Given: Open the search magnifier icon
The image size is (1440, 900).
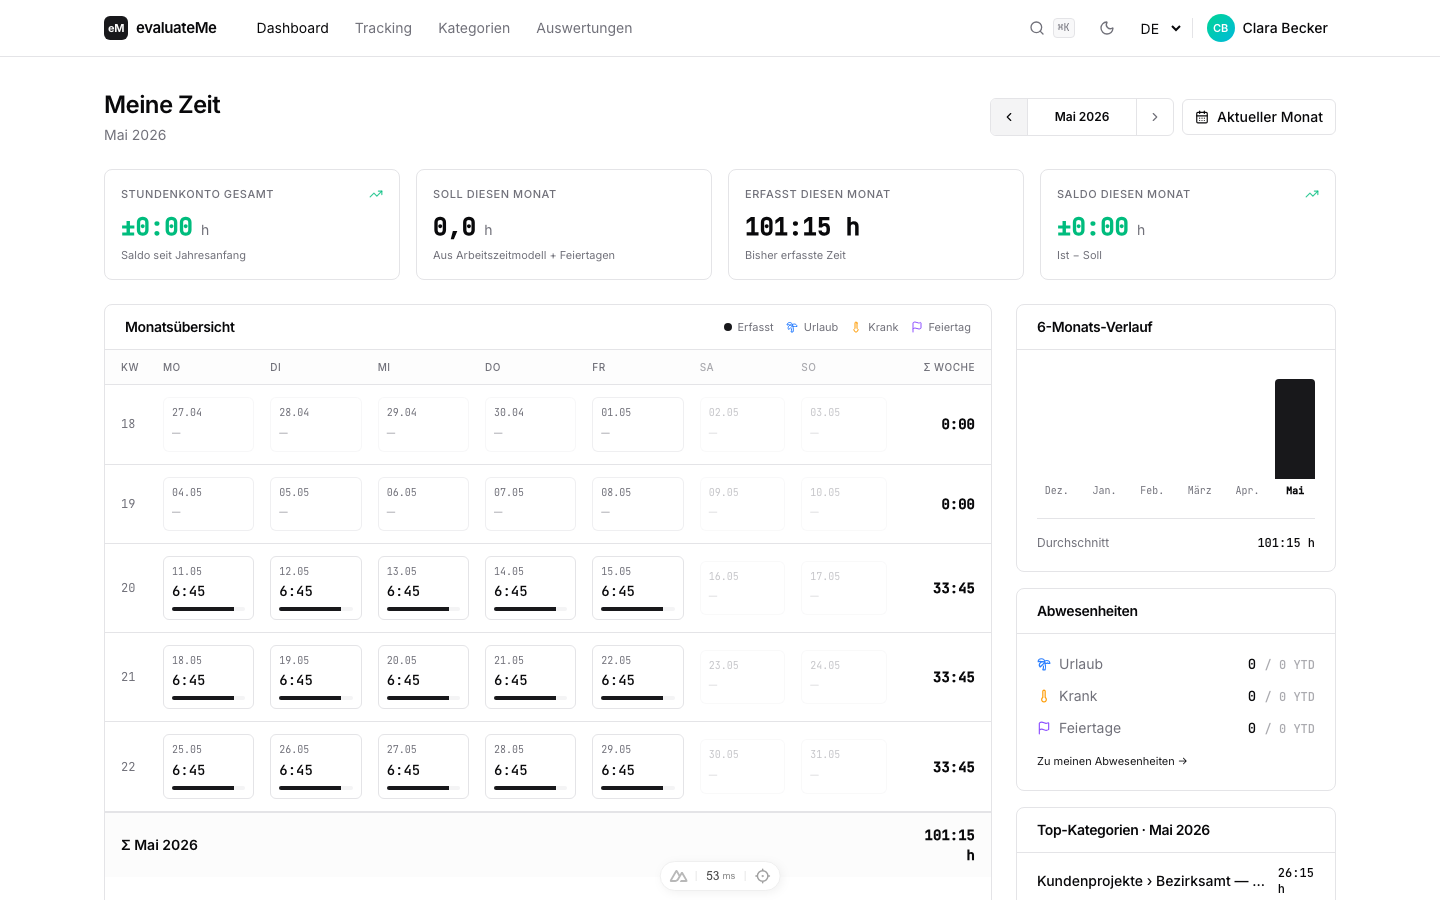Looking at the screenshot, I should tap(1037, 28).
